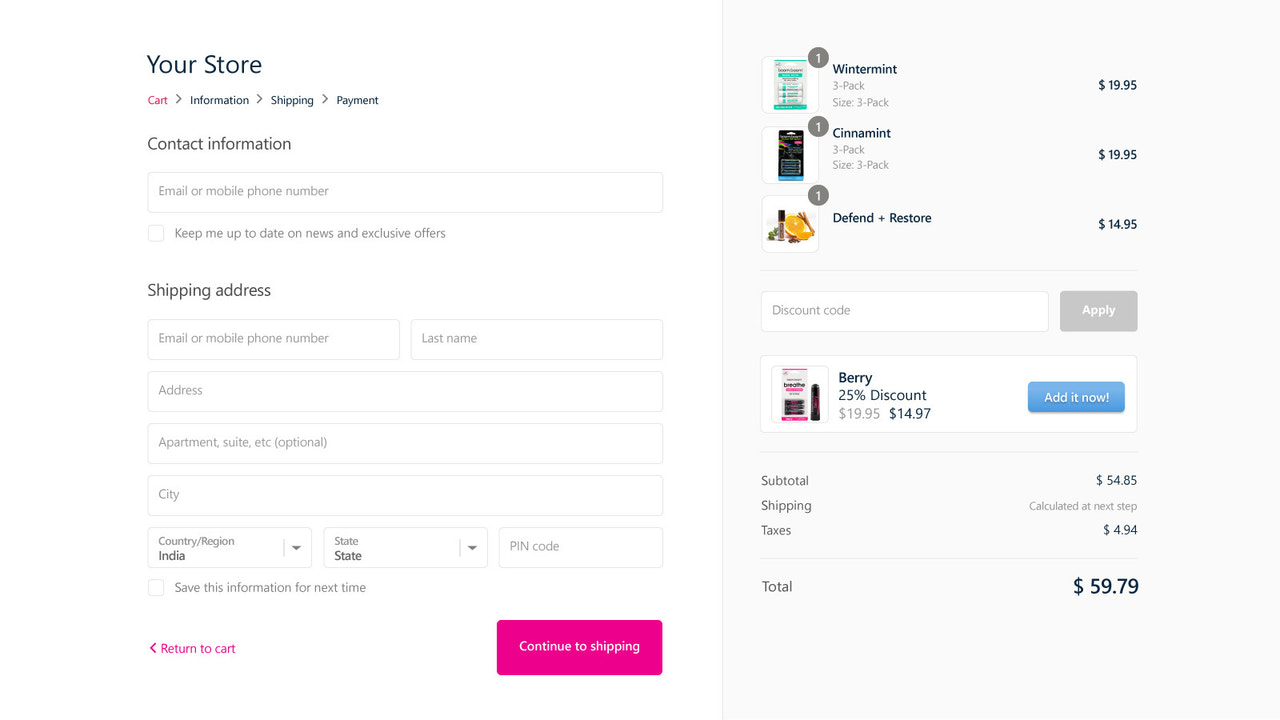1280x720 pixels.
Task: Click the Defend + Restore product thumbnail
Action: [790, 224]
